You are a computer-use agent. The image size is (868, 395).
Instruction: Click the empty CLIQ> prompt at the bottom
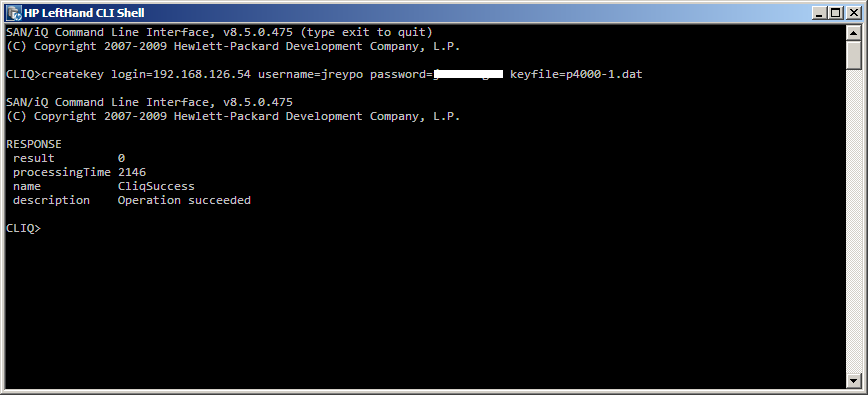pos(23,228)
